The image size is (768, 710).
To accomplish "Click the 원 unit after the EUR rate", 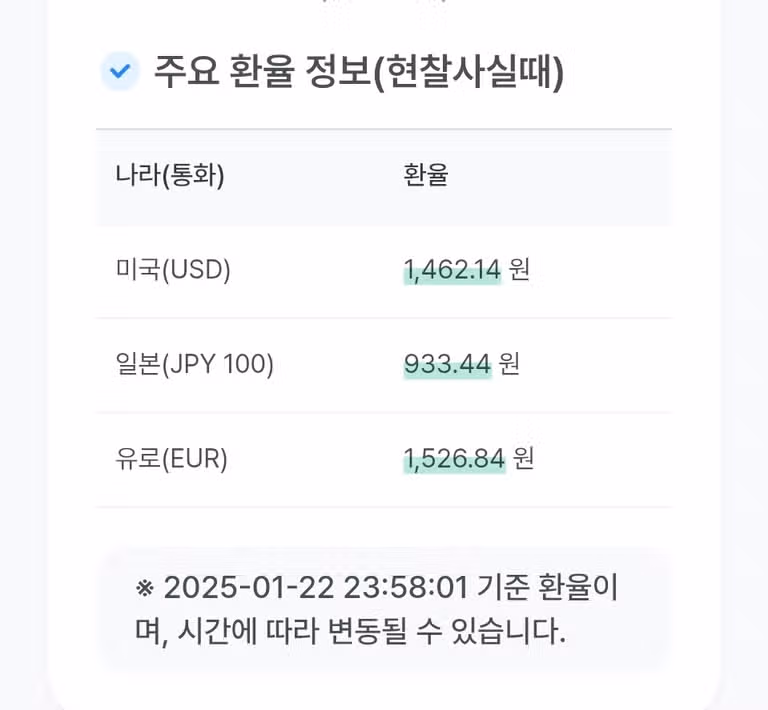I will click(x=523, y=458).
